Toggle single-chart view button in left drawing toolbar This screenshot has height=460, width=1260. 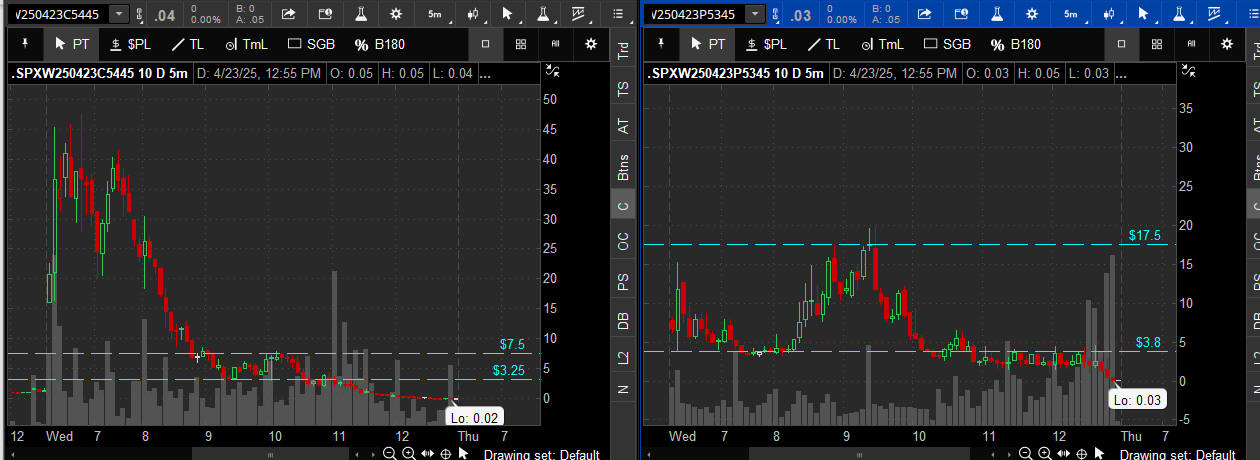pyautogui.click(x=485, y=44)
